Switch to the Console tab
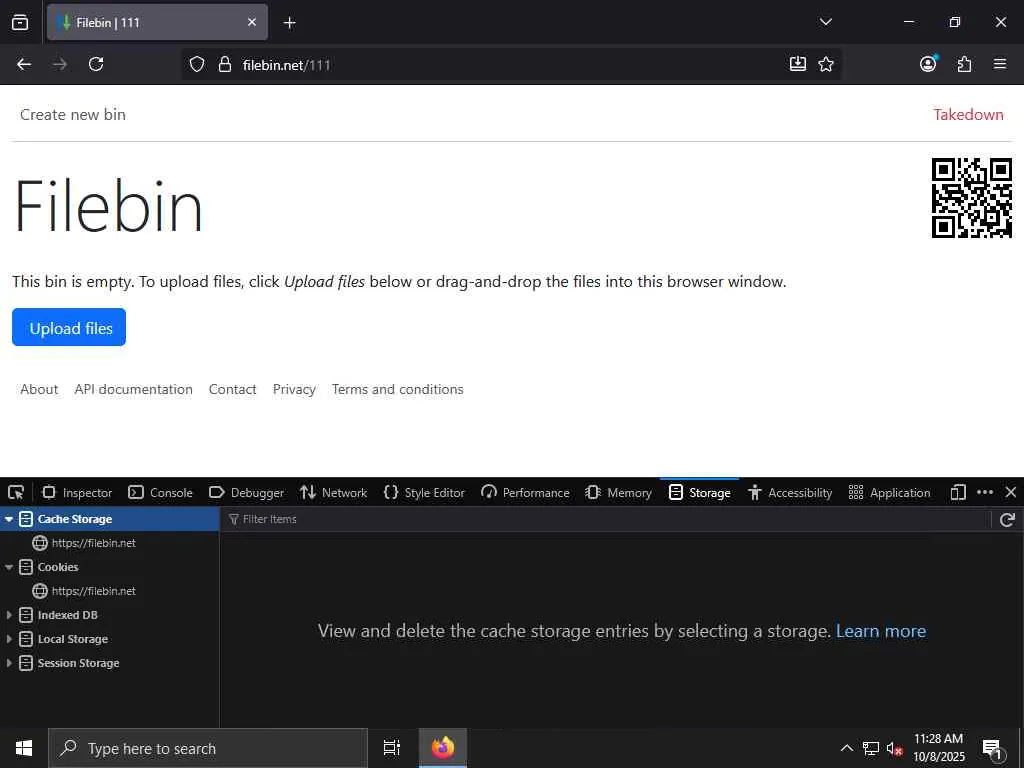The width and height of the screenshot is (1024, 768). pyautogui.click(x=161, y=492)
